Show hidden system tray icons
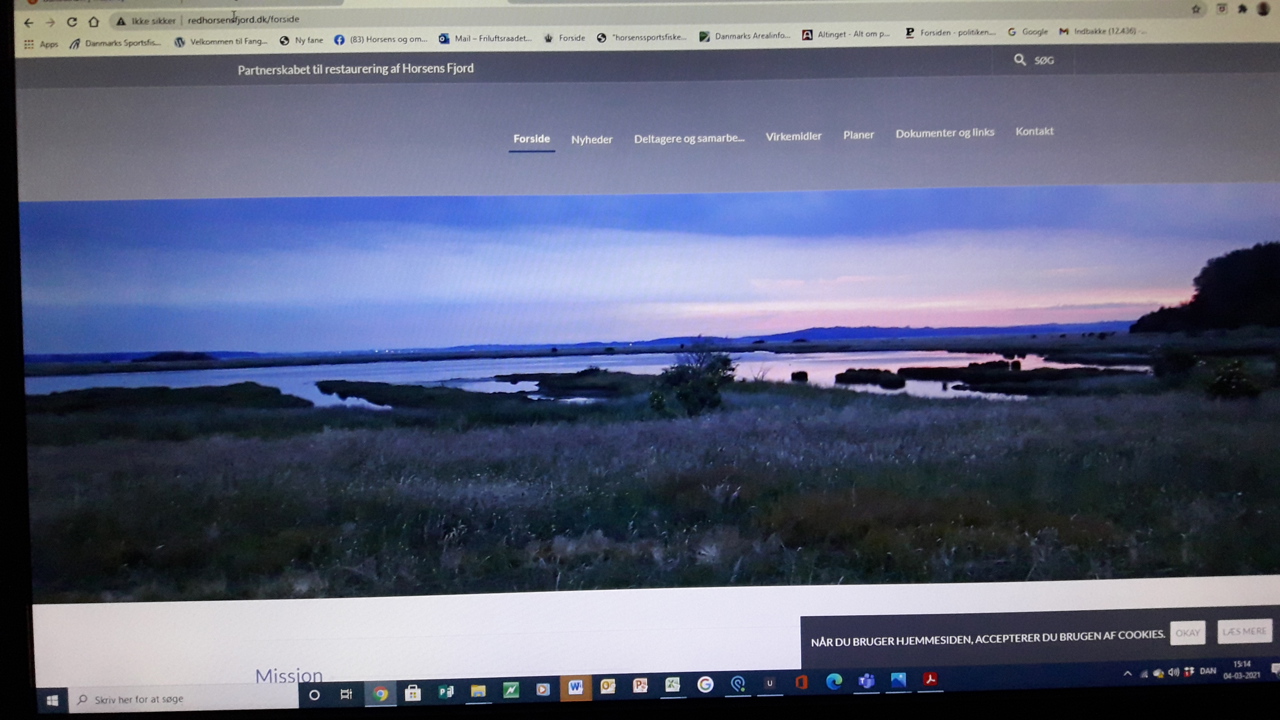This screenshot has height=720, width=1280. pos(1127,674)
